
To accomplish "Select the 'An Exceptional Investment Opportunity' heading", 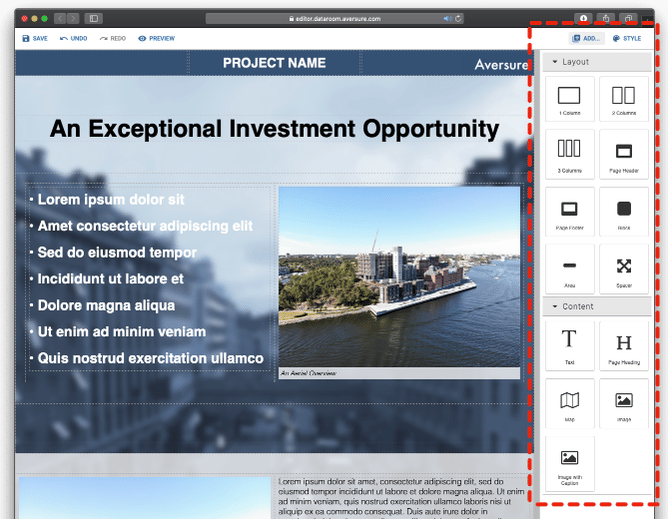I will [274, 129].
